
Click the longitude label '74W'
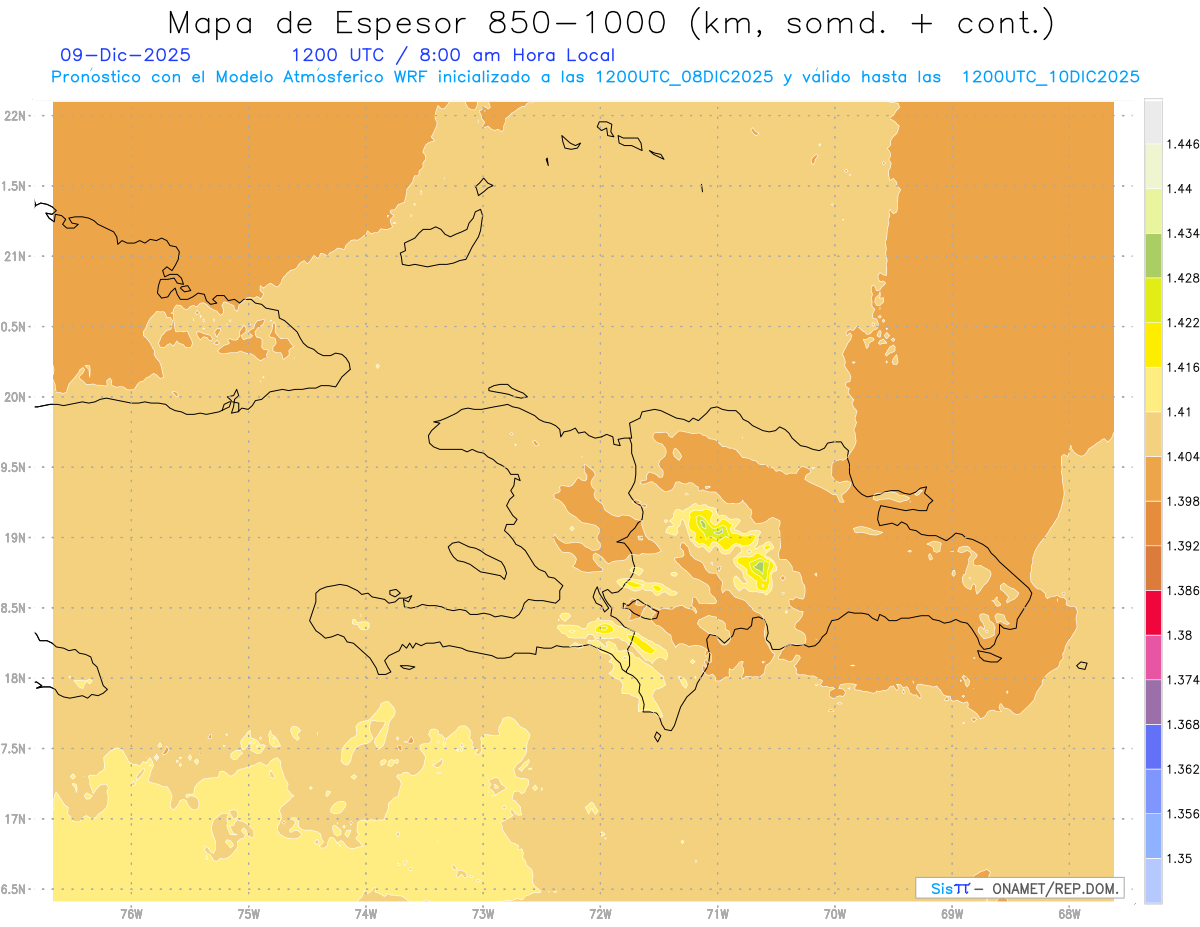(x=365, y=914)
